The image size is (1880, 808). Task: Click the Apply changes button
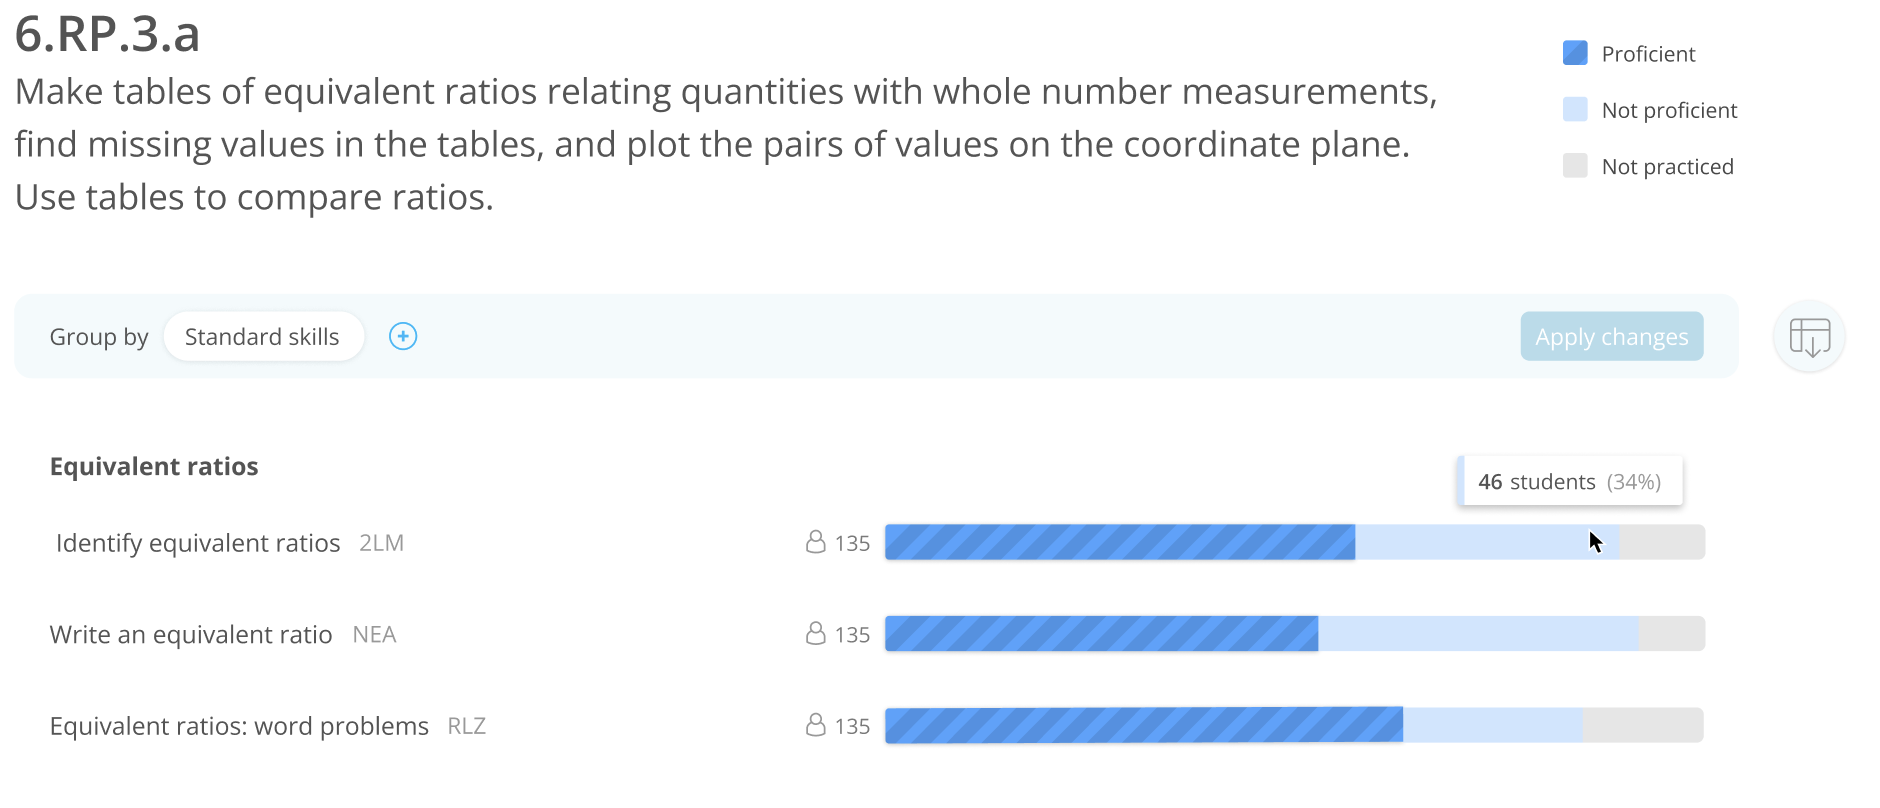(1612, 337)
